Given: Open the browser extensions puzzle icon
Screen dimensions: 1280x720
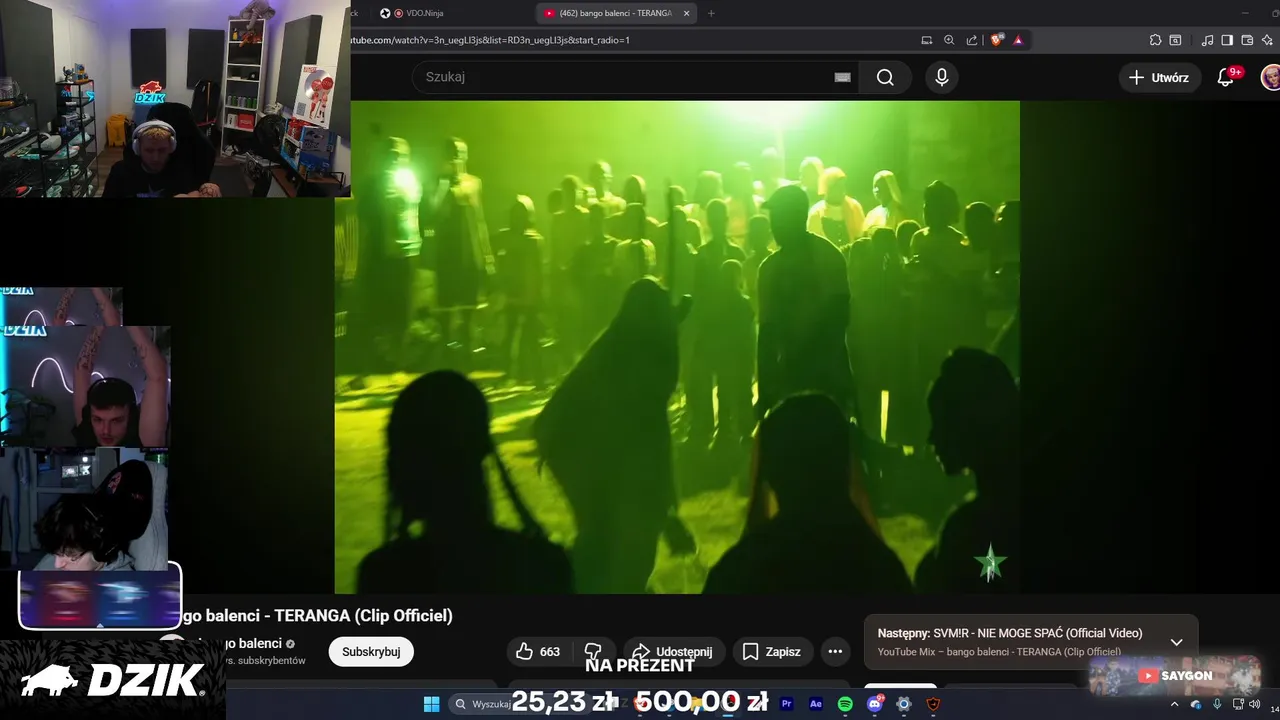Looking at the screenshot, I should 1155,40.
